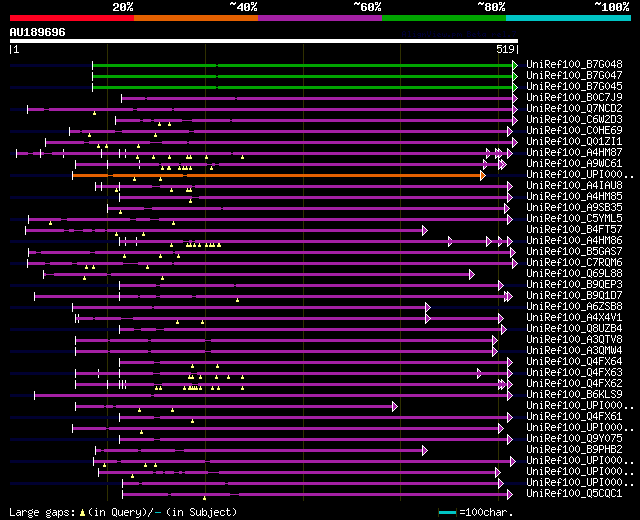Select the UniRef100_A9SB35 hit name
This screenshot has height=520, width=640.
(x=574, y=208)
